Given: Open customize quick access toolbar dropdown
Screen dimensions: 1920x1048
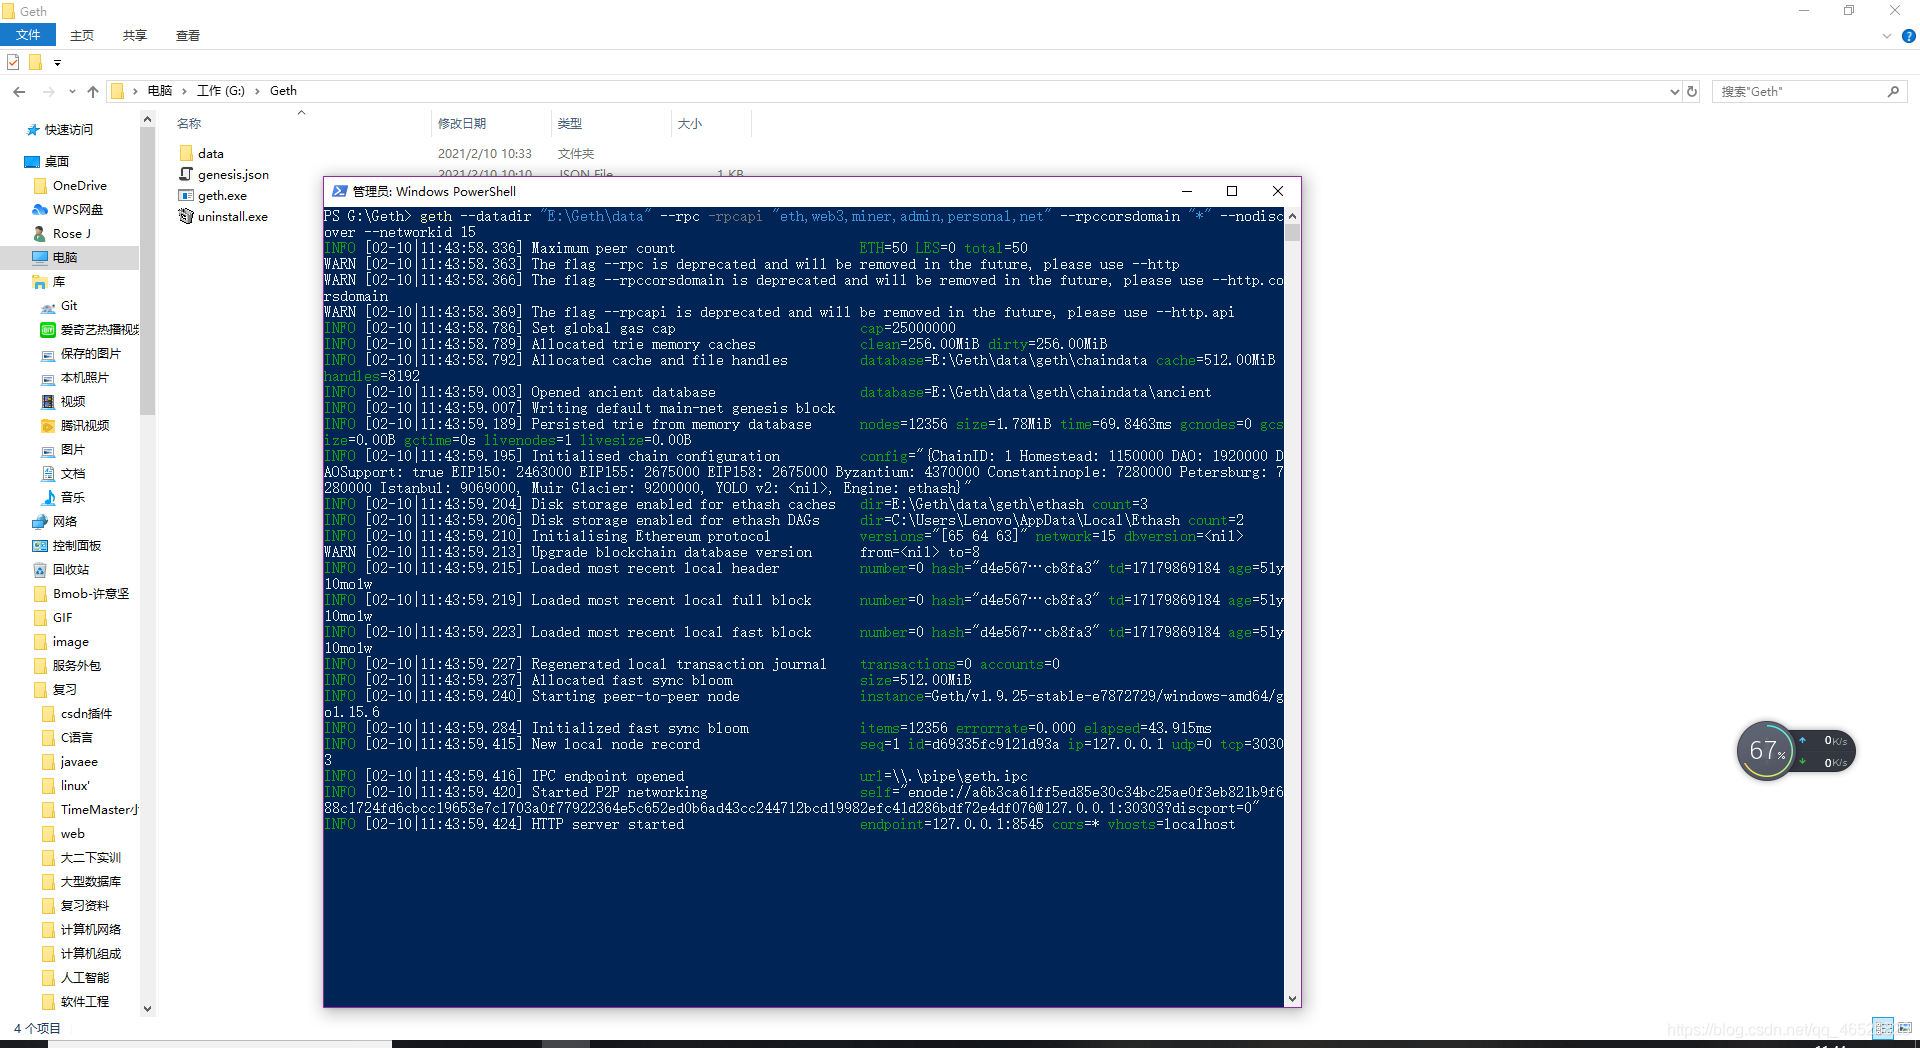Looking at the screenshot, I should [x=57, y=63].
